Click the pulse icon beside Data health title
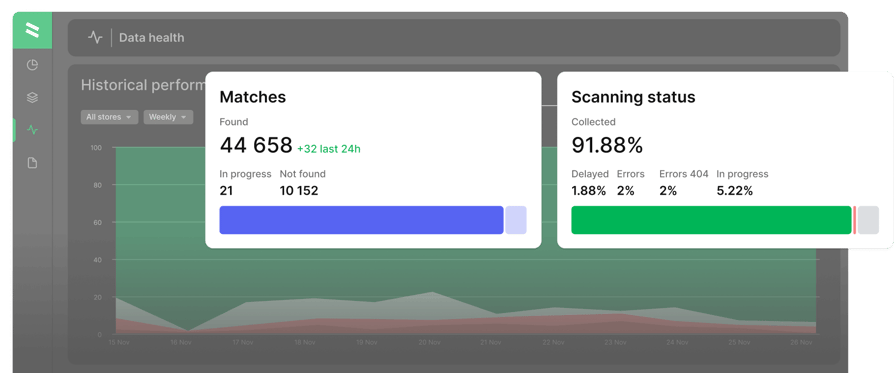The height and width of the screenshot is (373, 896). pos(95,38)
